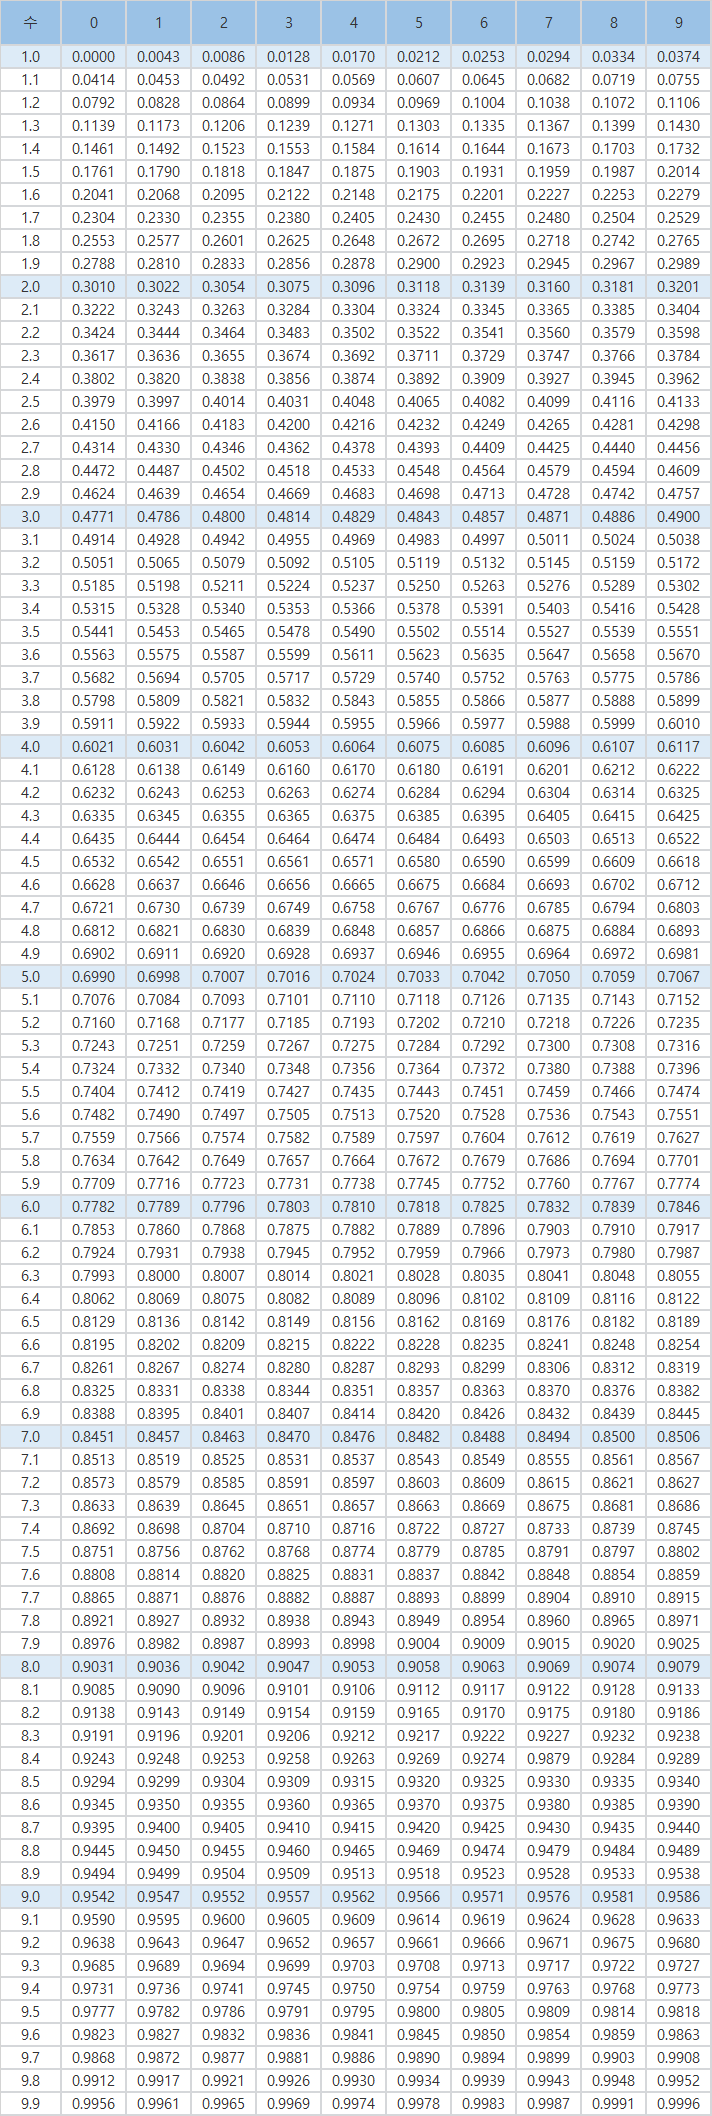Select the value 0.3010
Viewport: 712px width, 2116px height.
pyautogui.click(x=94, y=287)
